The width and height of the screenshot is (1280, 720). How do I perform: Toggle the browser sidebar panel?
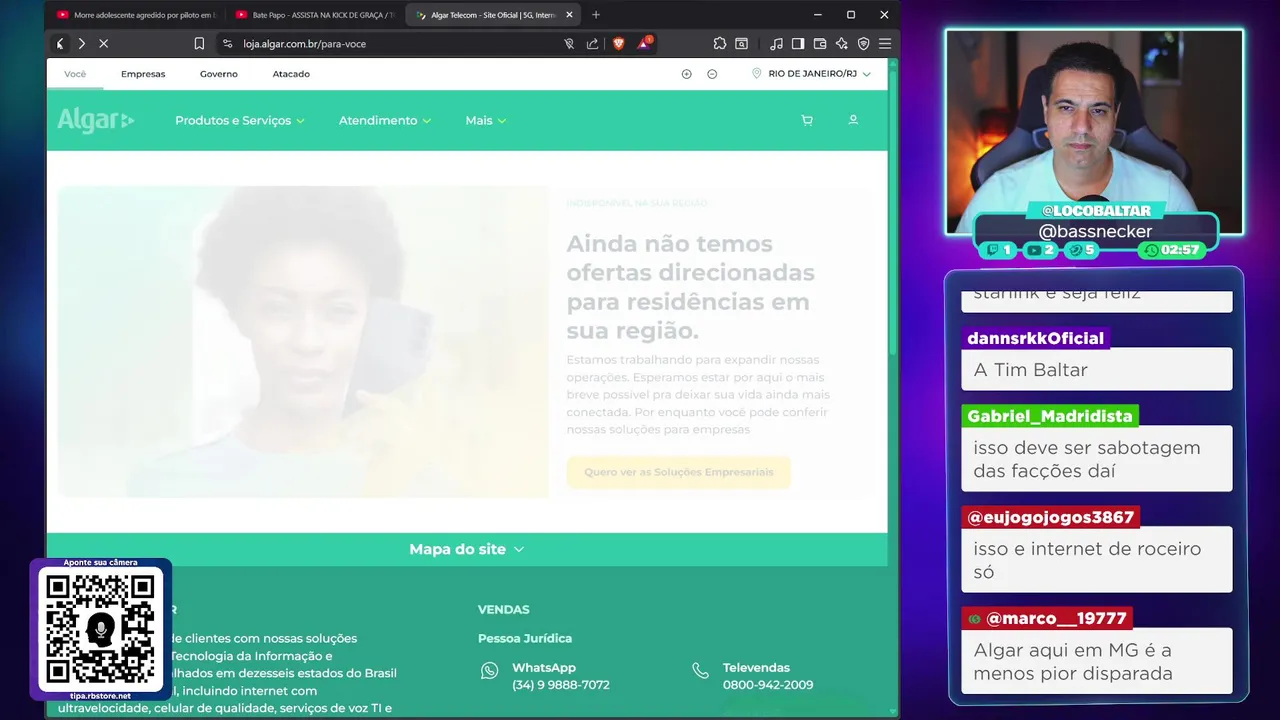(x=798, y=44)
